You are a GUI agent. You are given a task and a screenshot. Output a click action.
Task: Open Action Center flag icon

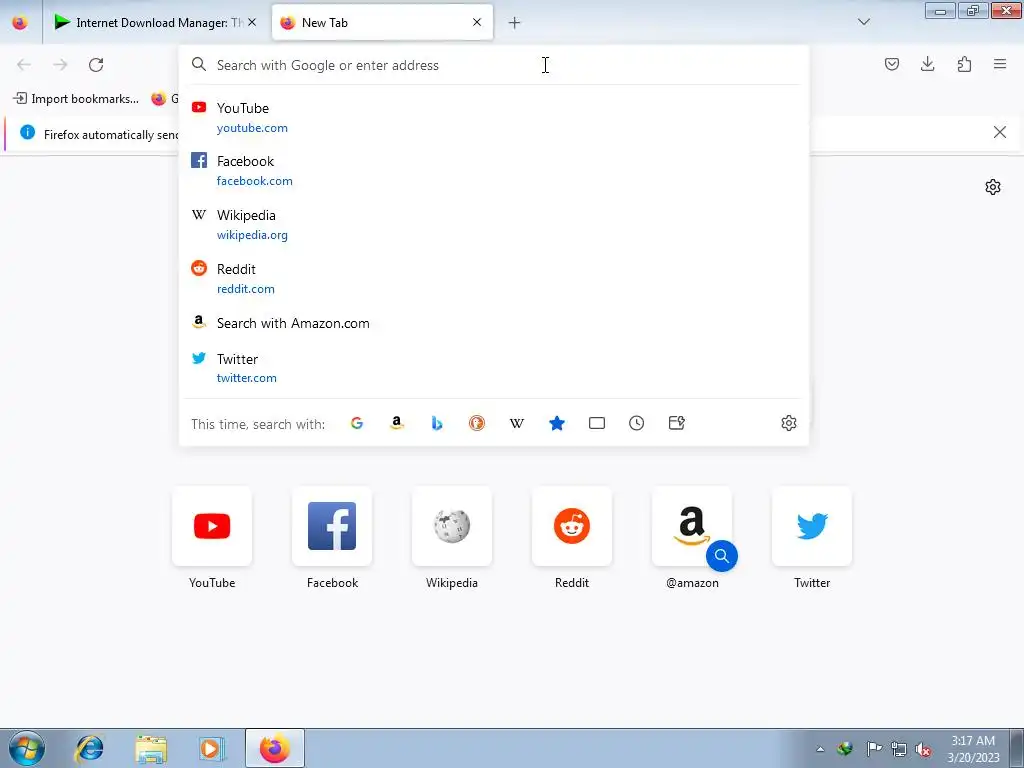pos(874,749)
